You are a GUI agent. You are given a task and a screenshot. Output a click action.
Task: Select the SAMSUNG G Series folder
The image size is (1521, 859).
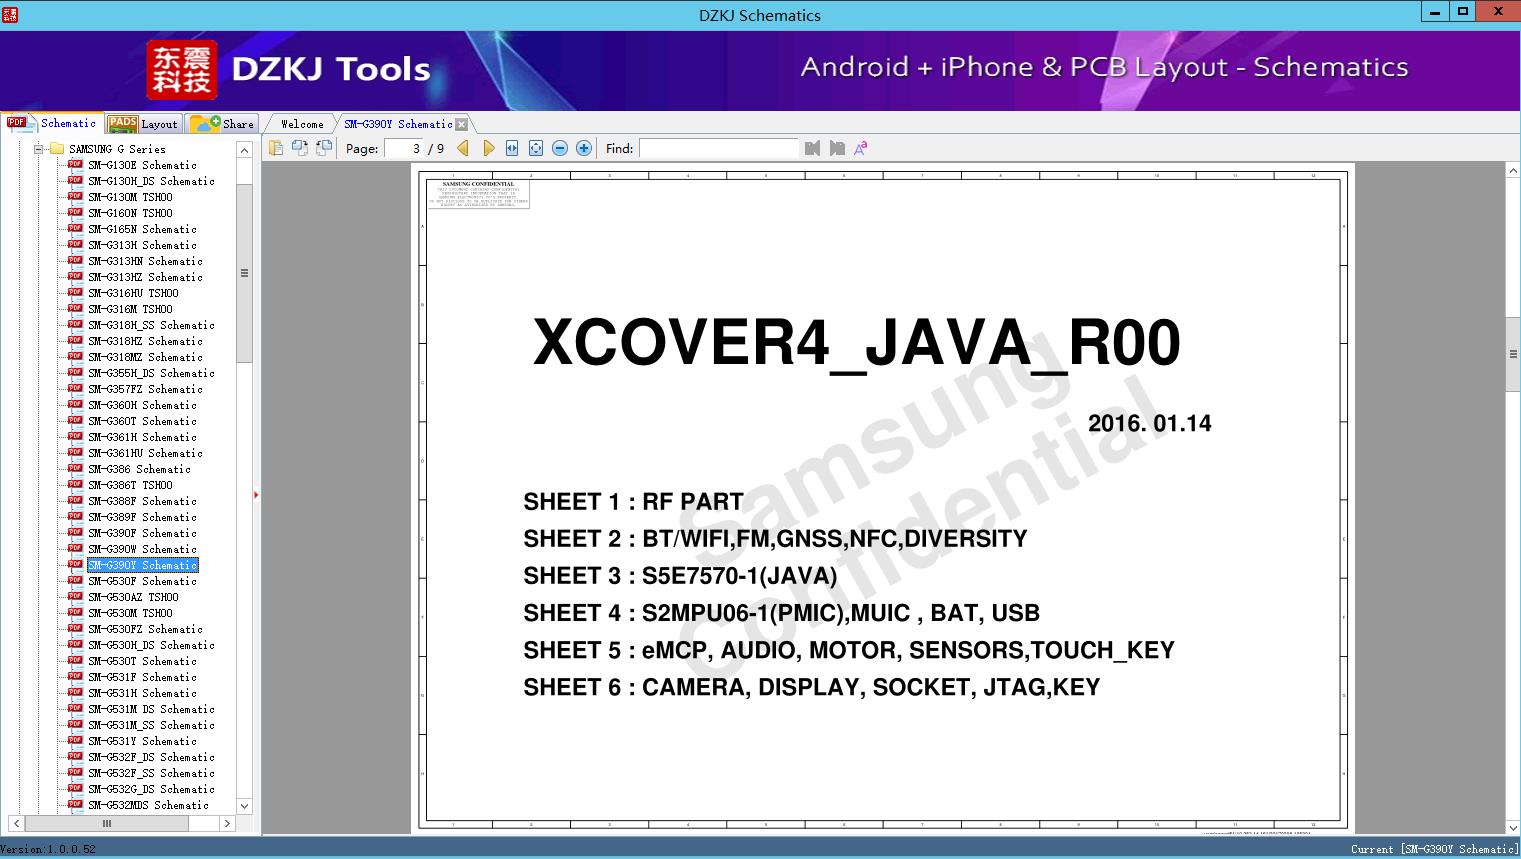pos(117,149)
